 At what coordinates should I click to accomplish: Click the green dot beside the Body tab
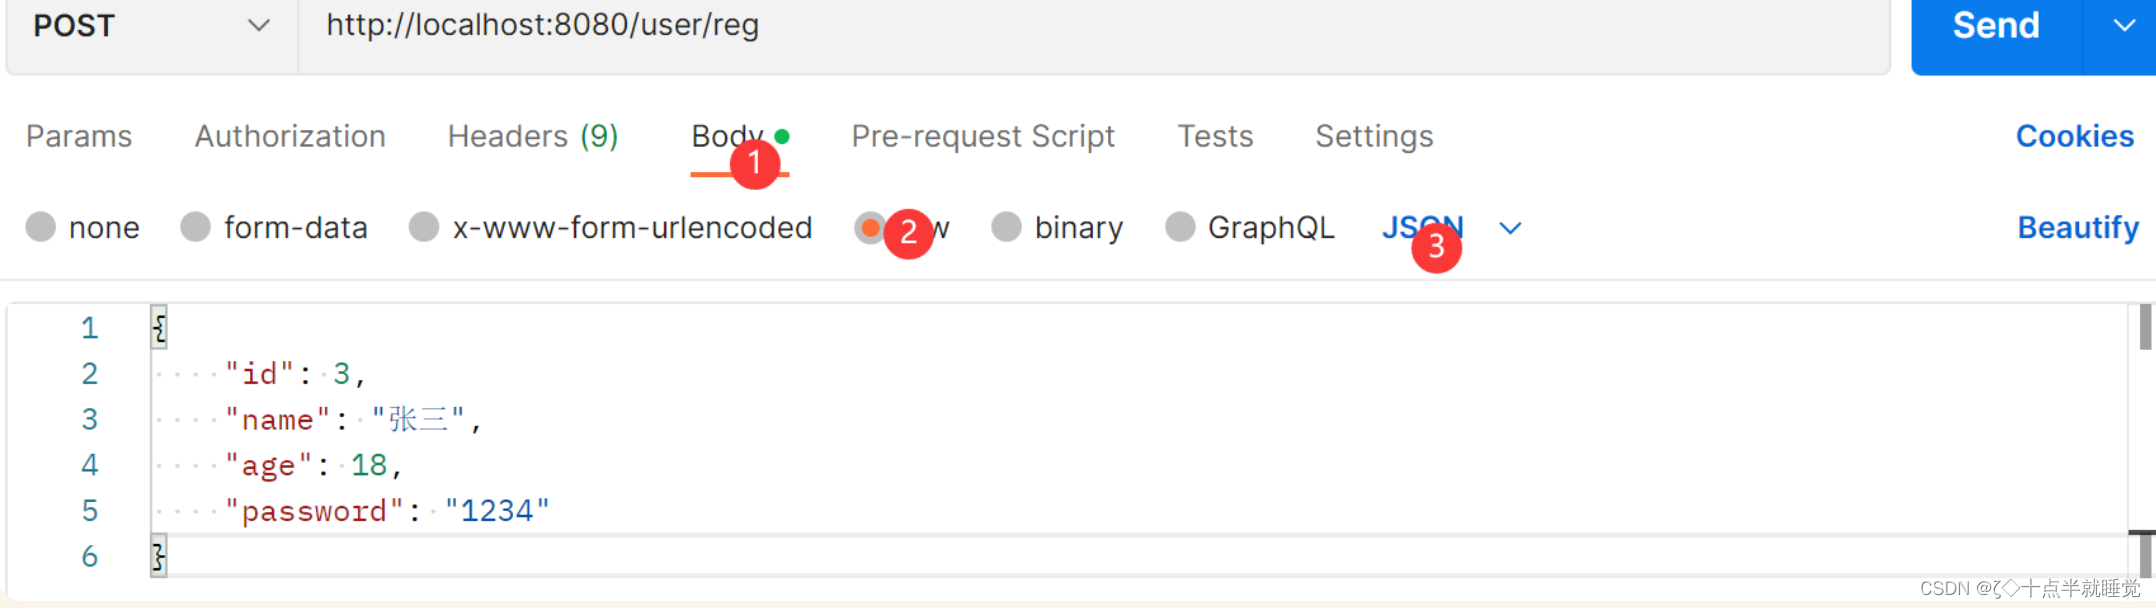point(782,137)
